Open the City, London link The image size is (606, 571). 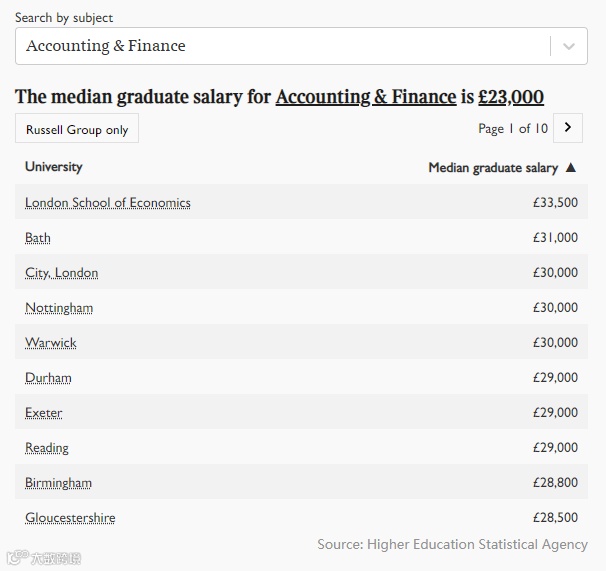coord(62,273)
